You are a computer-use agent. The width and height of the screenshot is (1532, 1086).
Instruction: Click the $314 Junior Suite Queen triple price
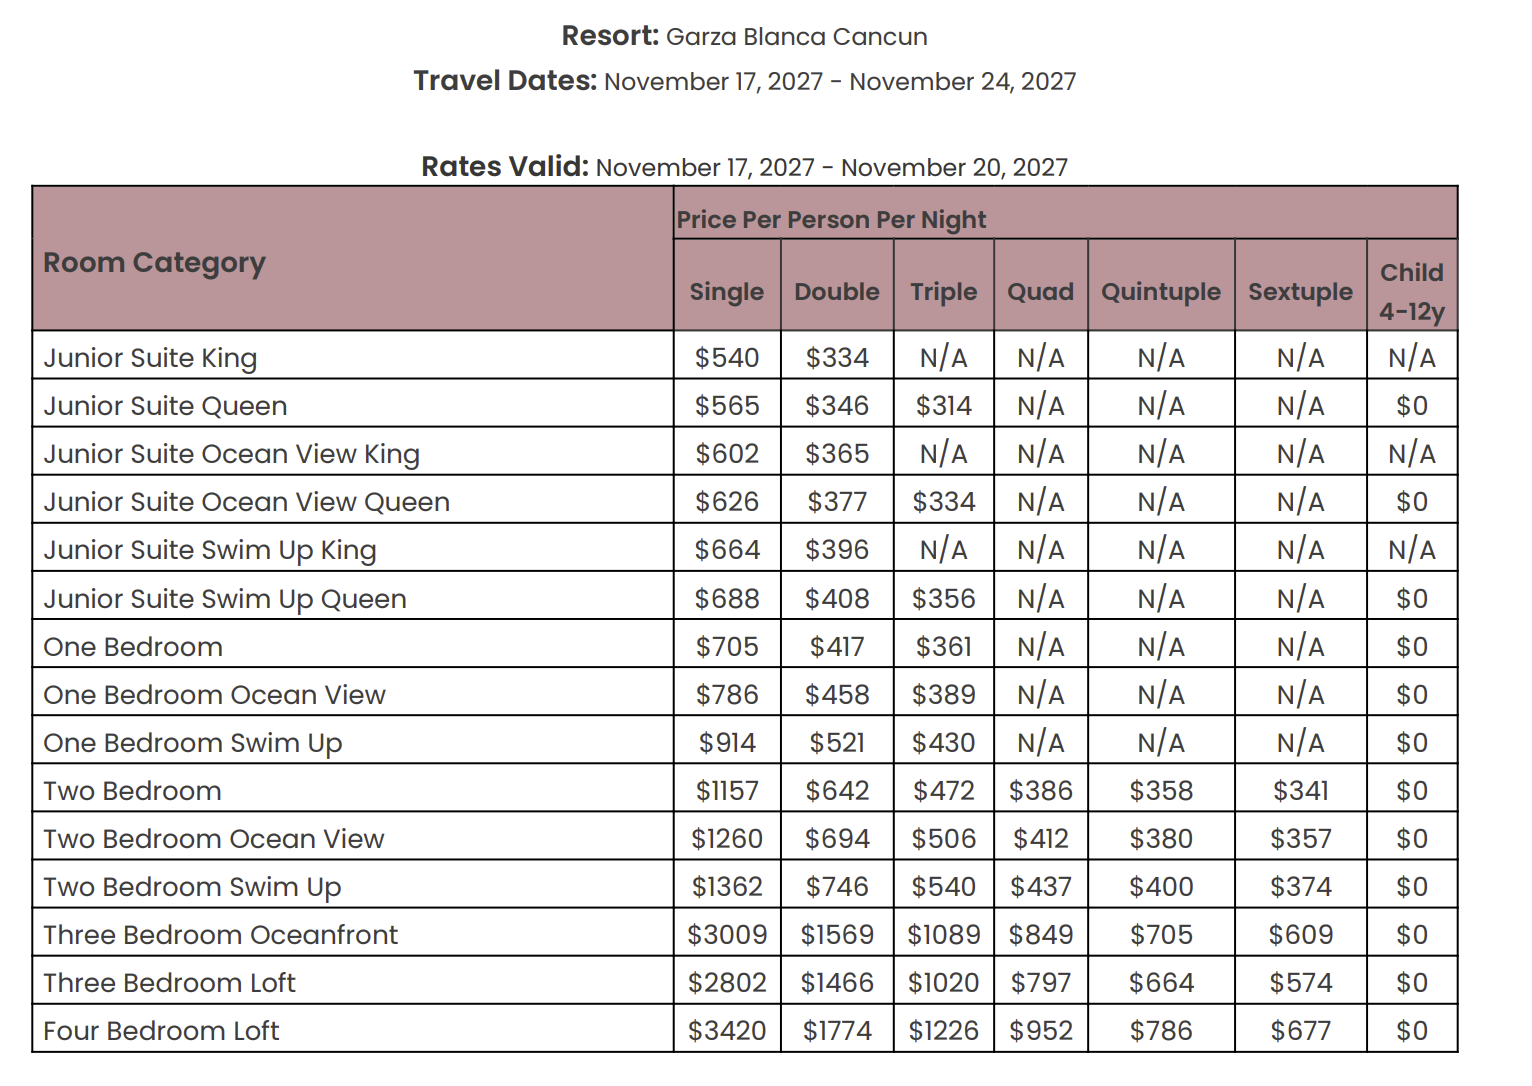tap(943, 405)
